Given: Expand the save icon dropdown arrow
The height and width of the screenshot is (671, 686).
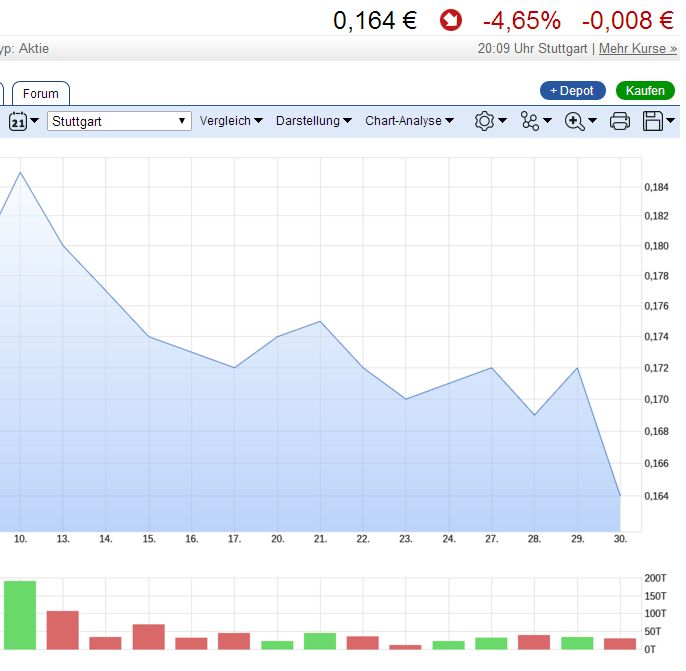Looking at the screenshot, I should tap(670, 120).
